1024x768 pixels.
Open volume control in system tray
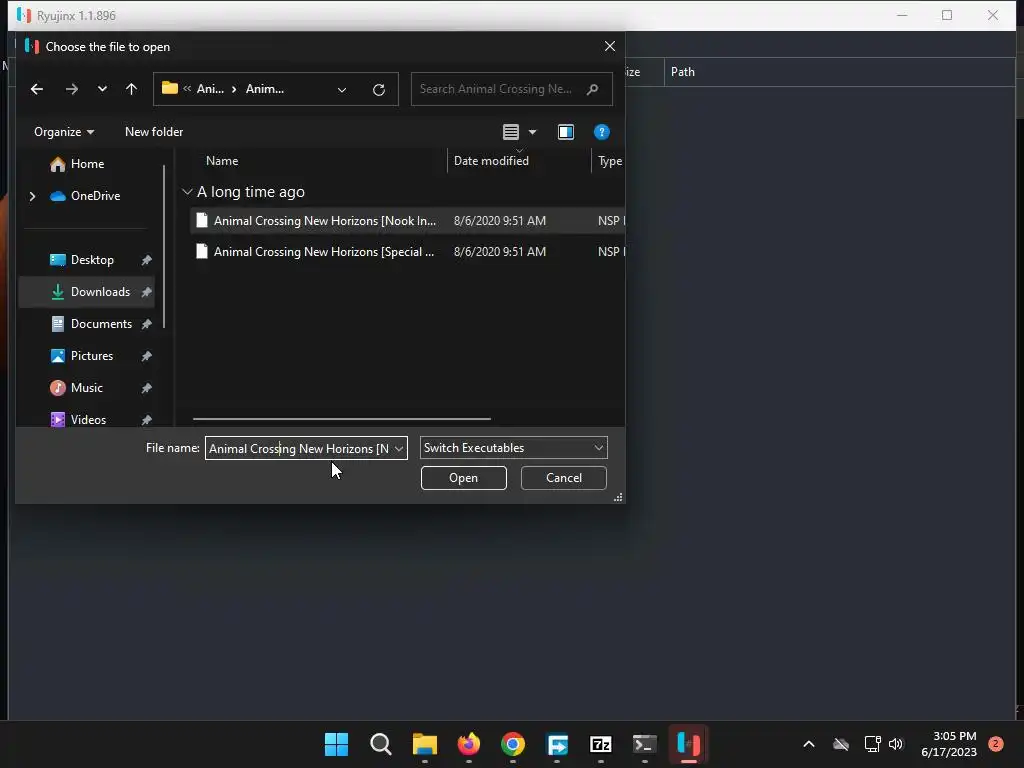tap(895, 744)
